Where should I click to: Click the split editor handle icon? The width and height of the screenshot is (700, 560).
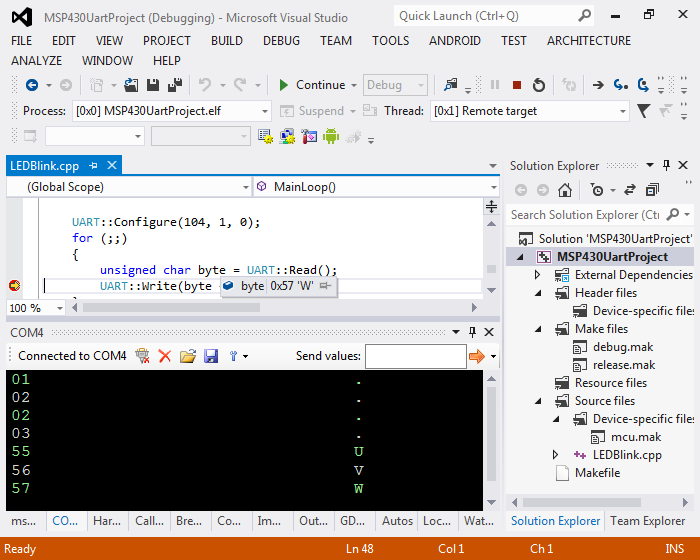[x=491, y=206]
